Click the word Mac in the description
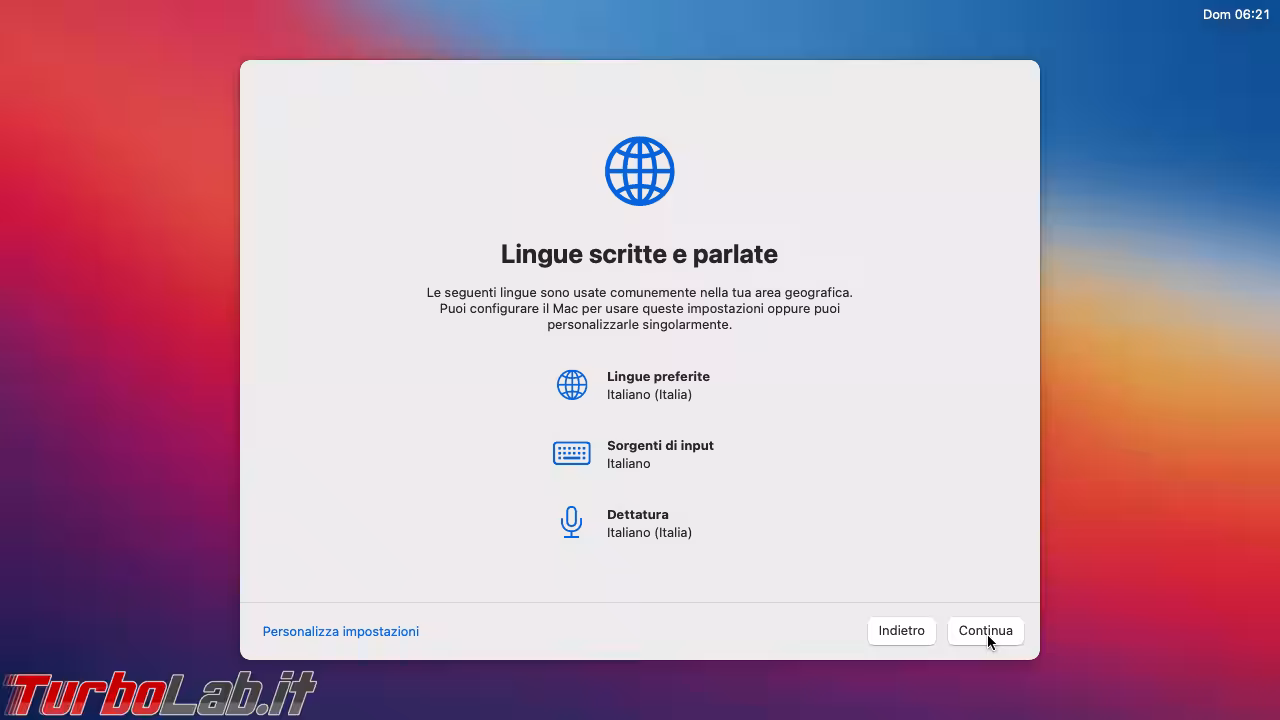The image size is (1280, 720). click(x=565, y=309)
